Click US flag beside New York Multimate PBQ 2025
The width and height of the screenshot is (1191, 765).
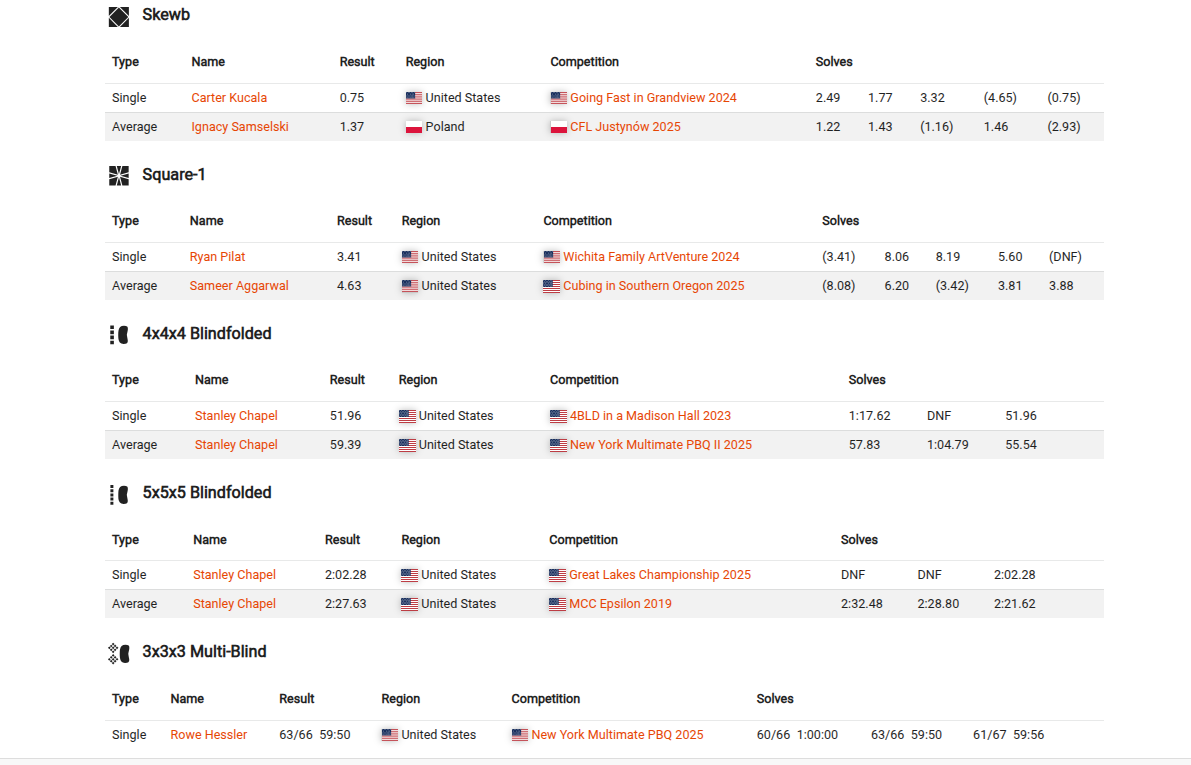(520, 735)
